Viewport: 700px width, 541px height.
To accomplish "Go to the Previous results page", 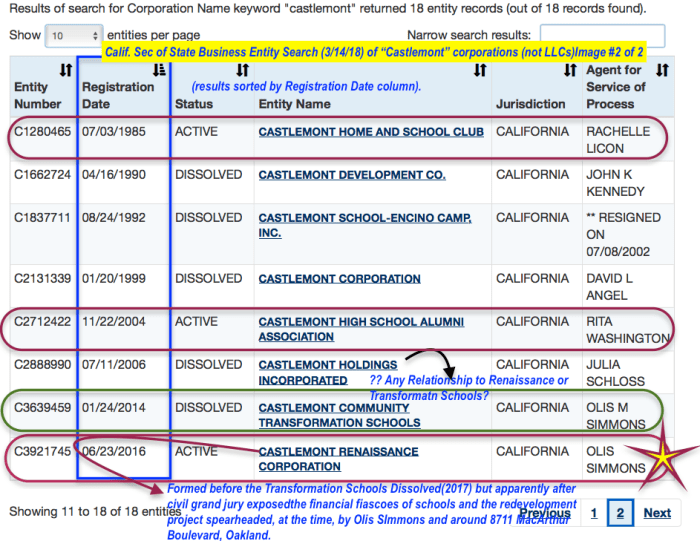I will (545, 513).
